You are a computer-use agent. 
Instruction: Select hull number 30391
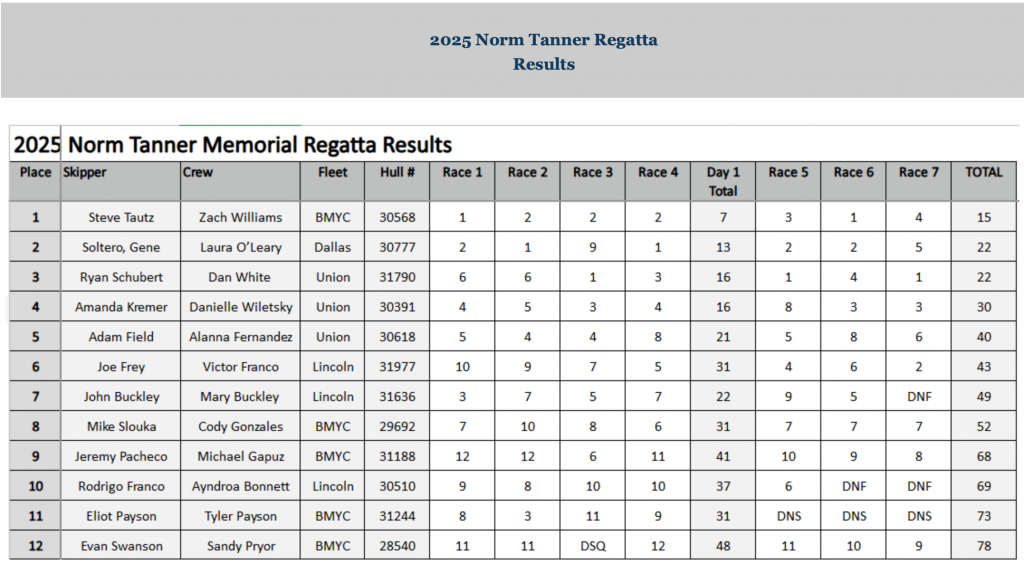coord(397,307)
